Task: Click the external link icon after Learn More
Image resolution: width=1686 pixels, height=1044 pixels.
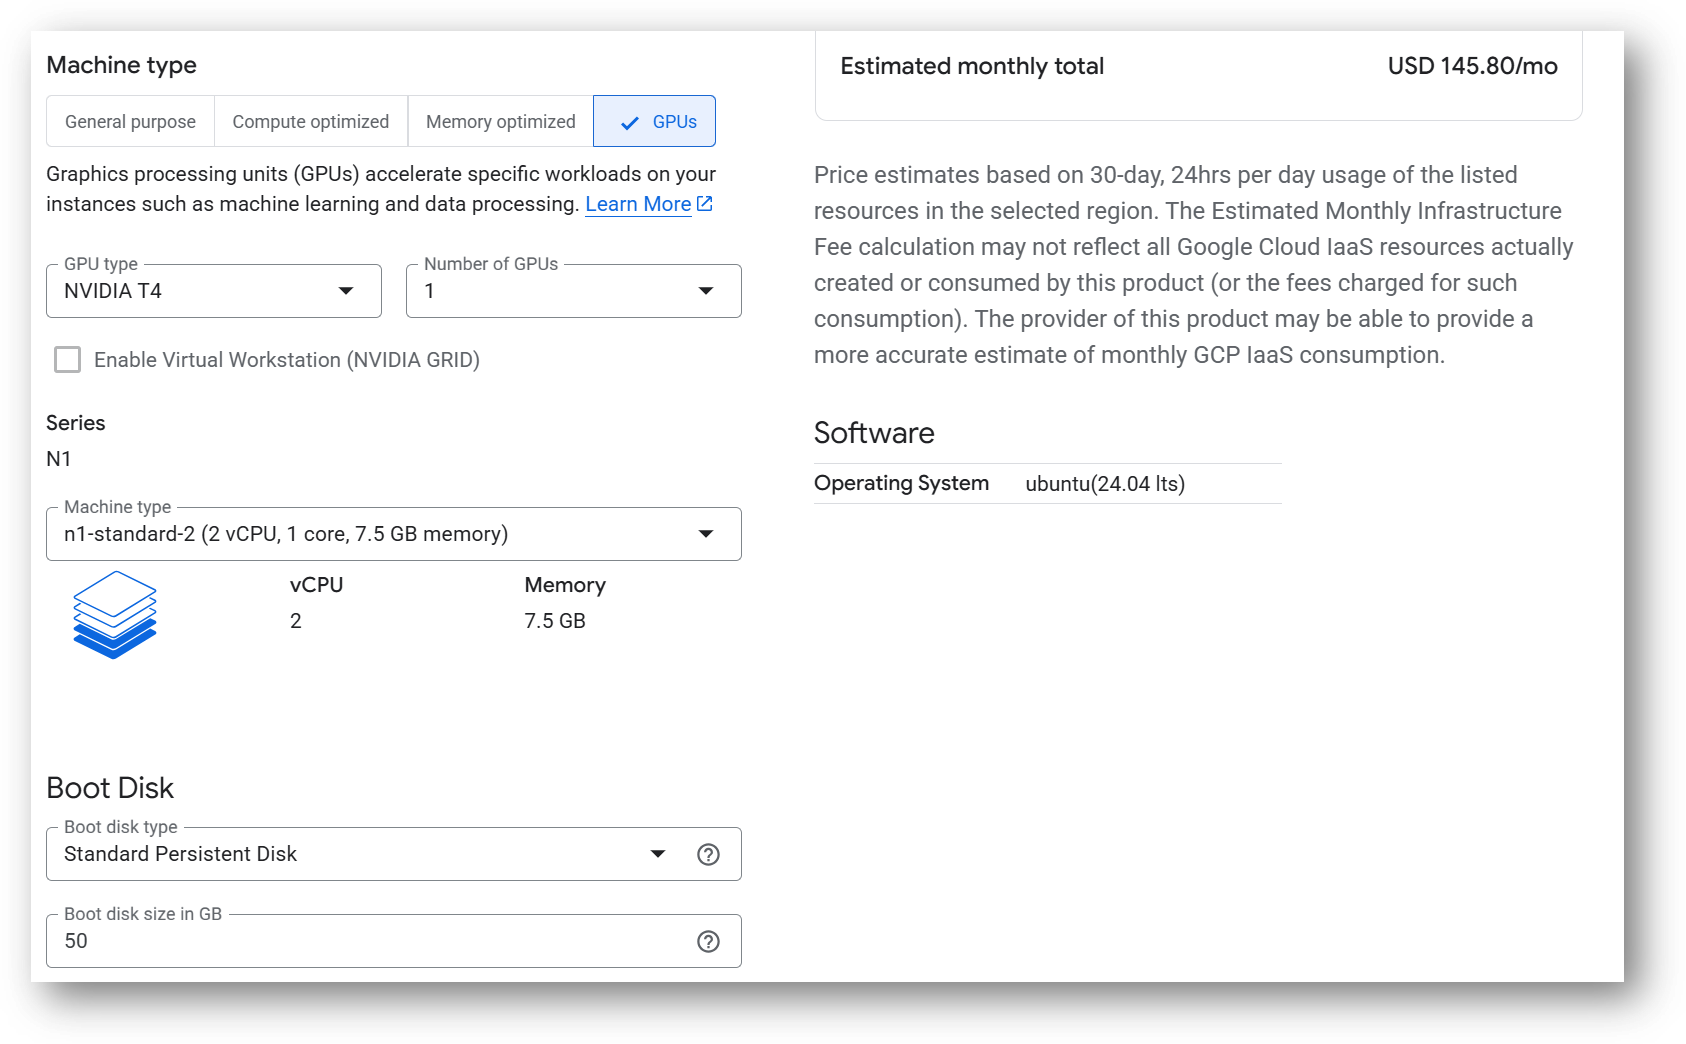Action: point(704,203)
